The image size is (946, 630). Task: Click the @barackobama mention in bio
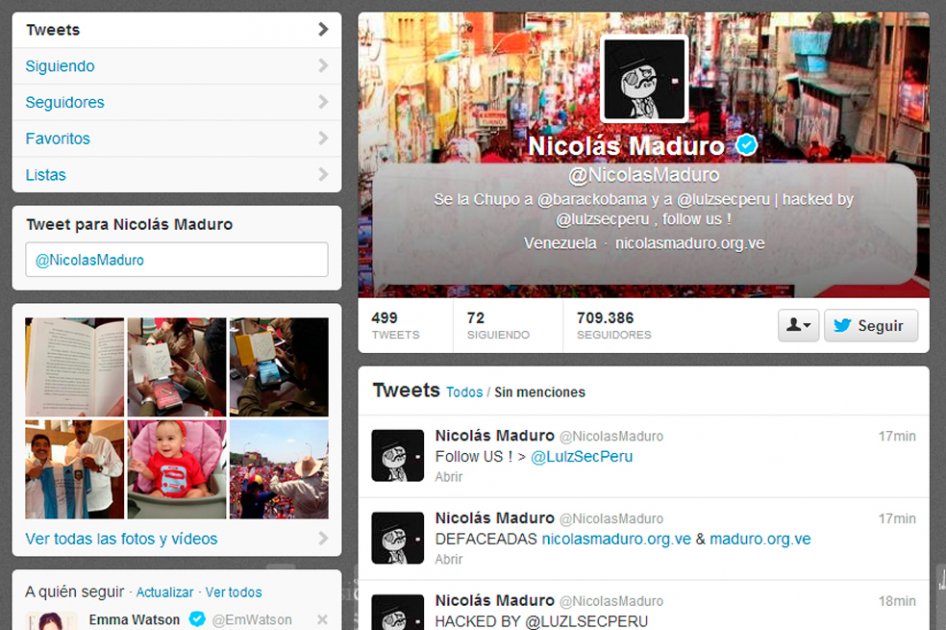pos(592,199)
